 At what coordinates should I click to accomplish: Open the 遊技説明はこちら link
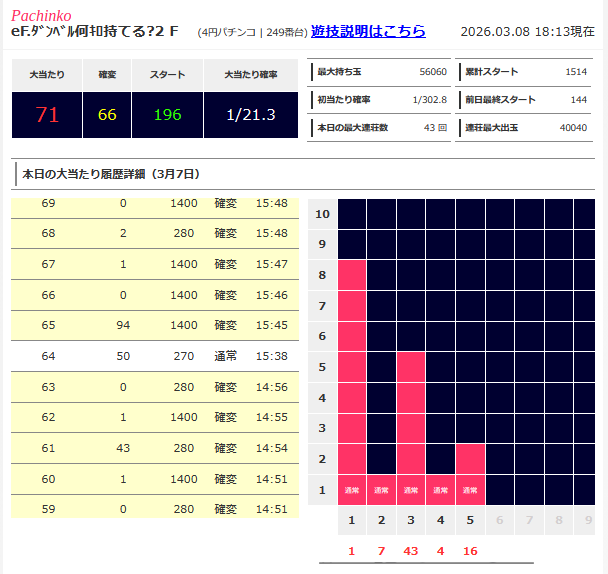tap(368, 31)
